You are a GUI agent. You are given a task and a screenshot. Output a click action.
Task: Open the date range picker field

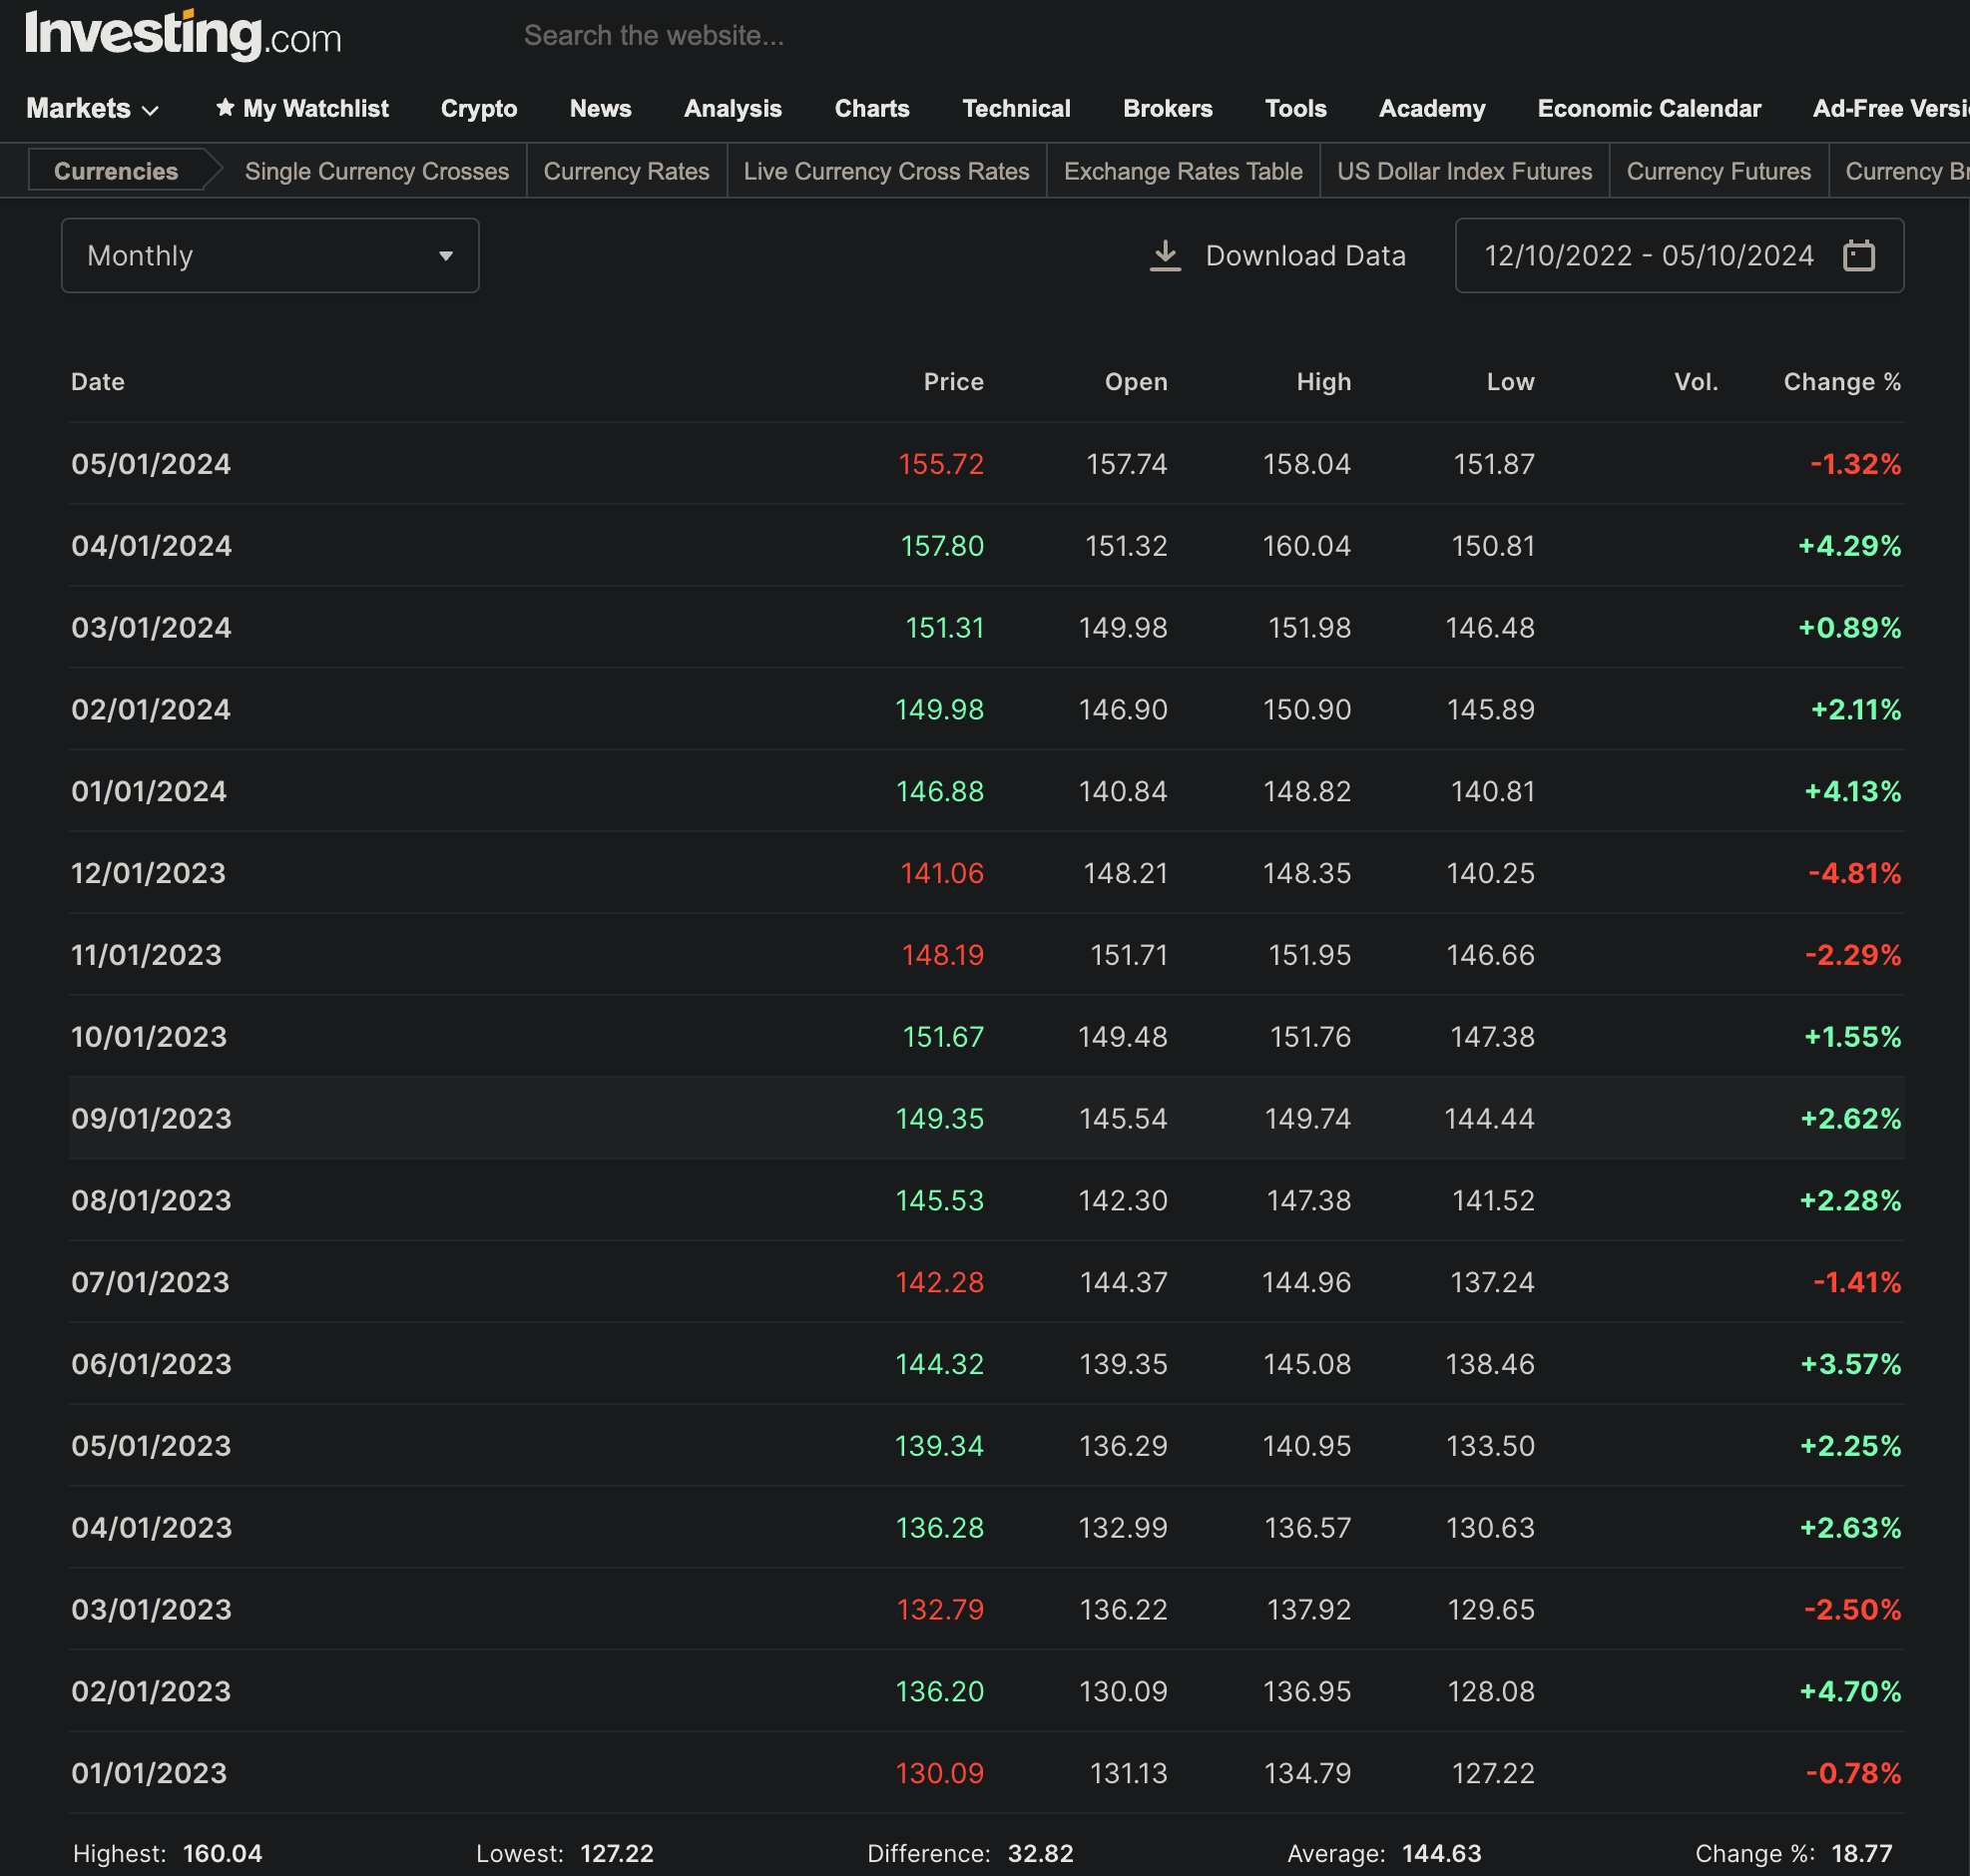[x=1647, y=256]
